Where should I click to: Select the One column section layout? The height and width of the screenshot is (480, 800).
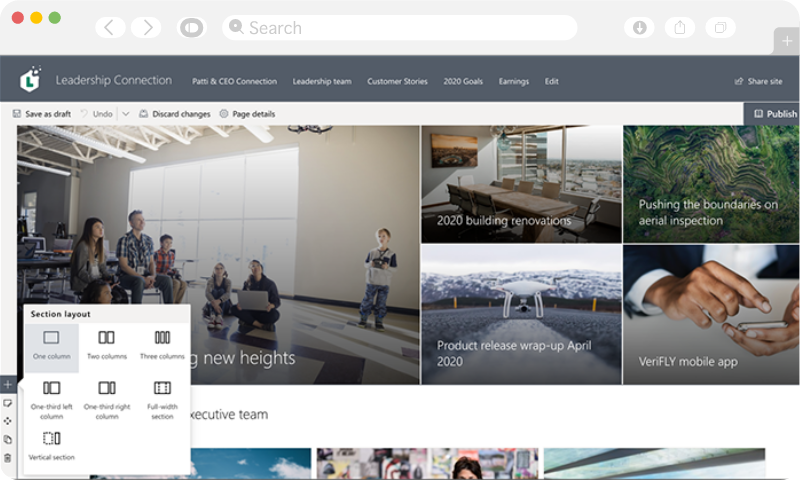pos(51,345)
